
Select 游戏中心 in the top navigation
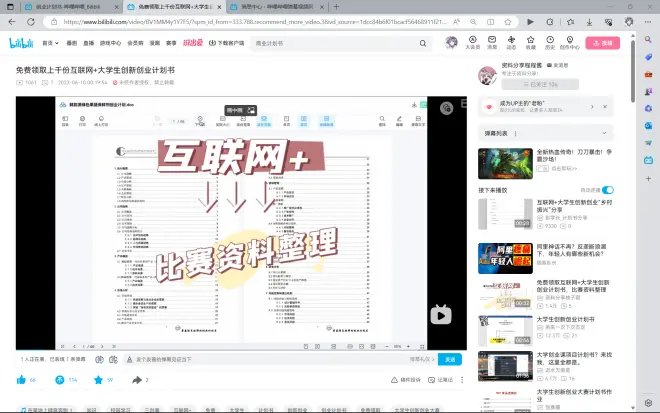(x=109, y=44)
